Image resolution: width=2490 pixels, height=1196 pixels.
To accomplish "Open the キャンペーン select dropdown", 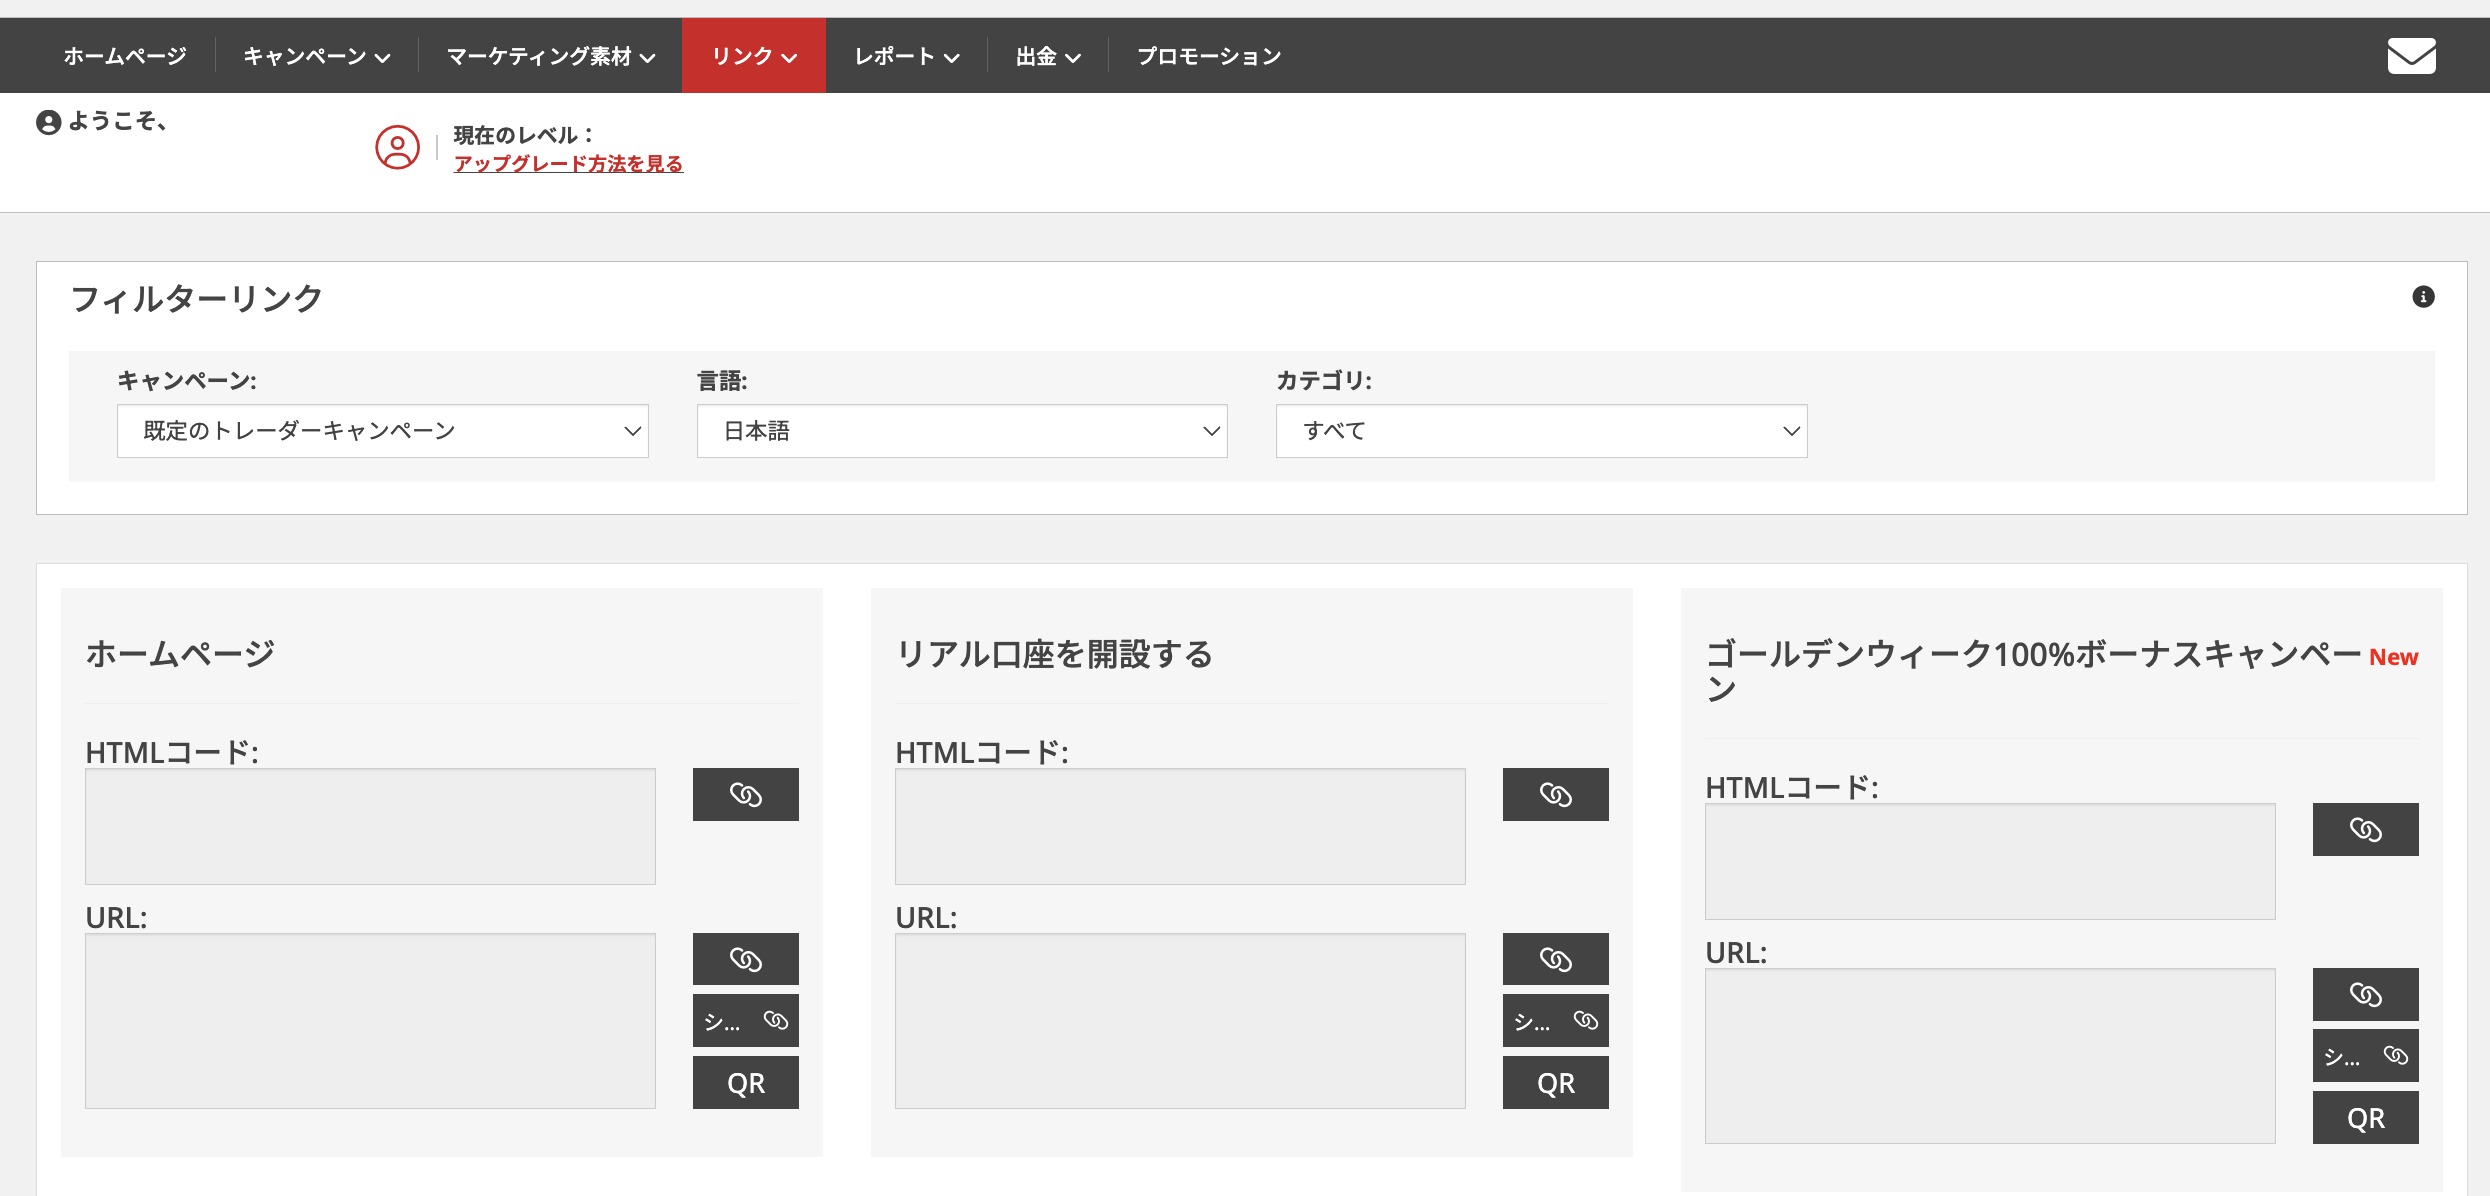I will point(382,431).
